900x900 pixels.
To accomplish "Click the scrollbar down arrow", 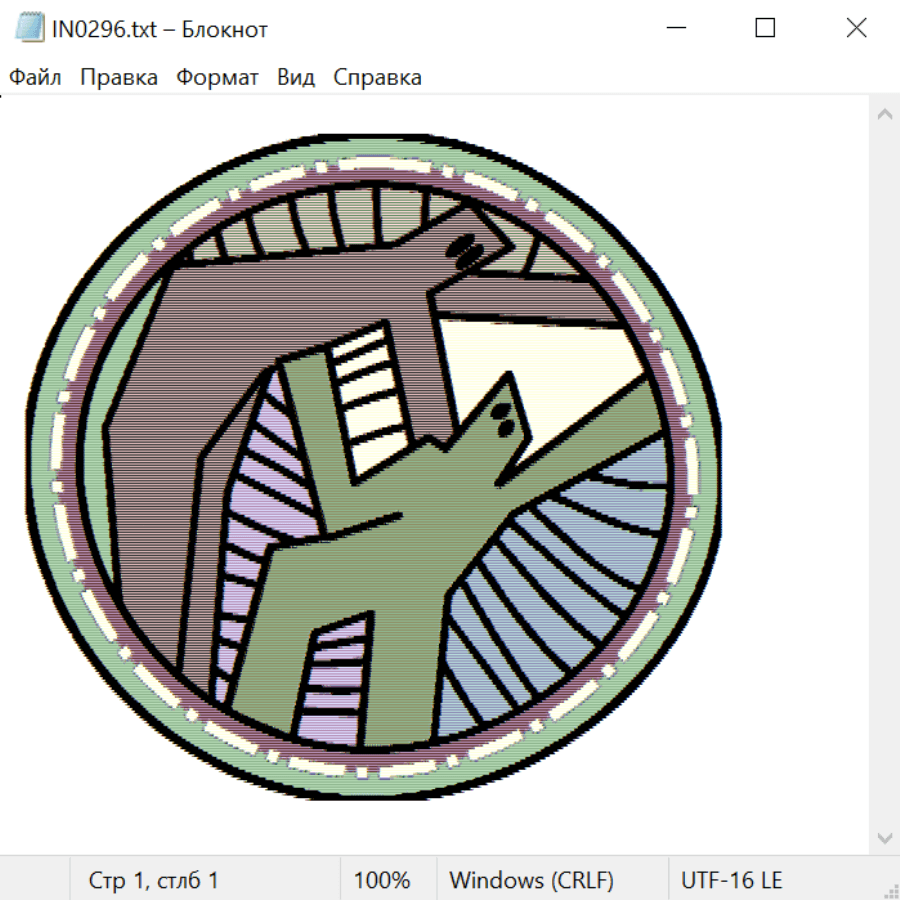I will tap(884, 836).
